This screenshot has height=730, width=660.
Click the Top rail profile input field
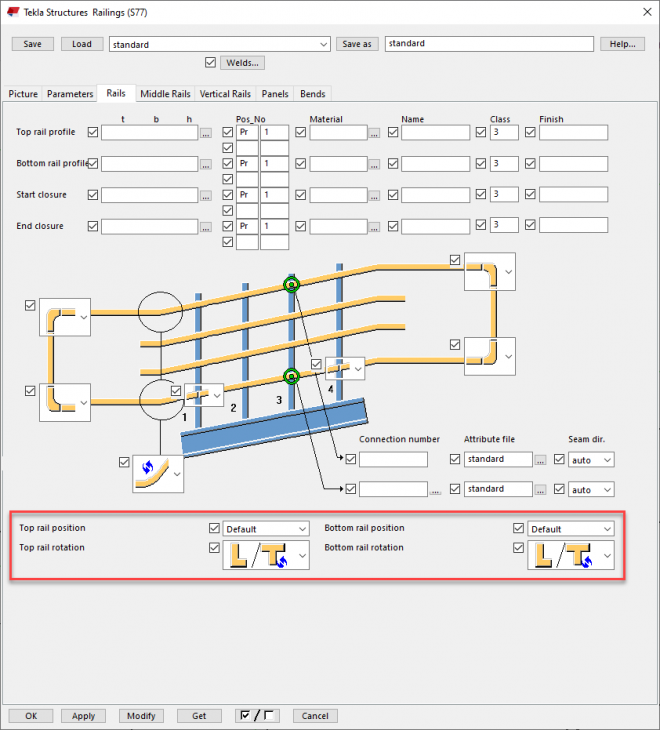point(149,133)
